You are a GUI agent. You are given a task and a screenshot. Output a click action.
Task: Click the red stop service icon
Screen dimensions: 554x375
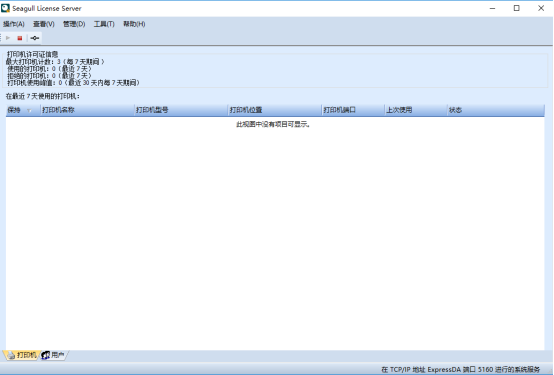point(20,38)
